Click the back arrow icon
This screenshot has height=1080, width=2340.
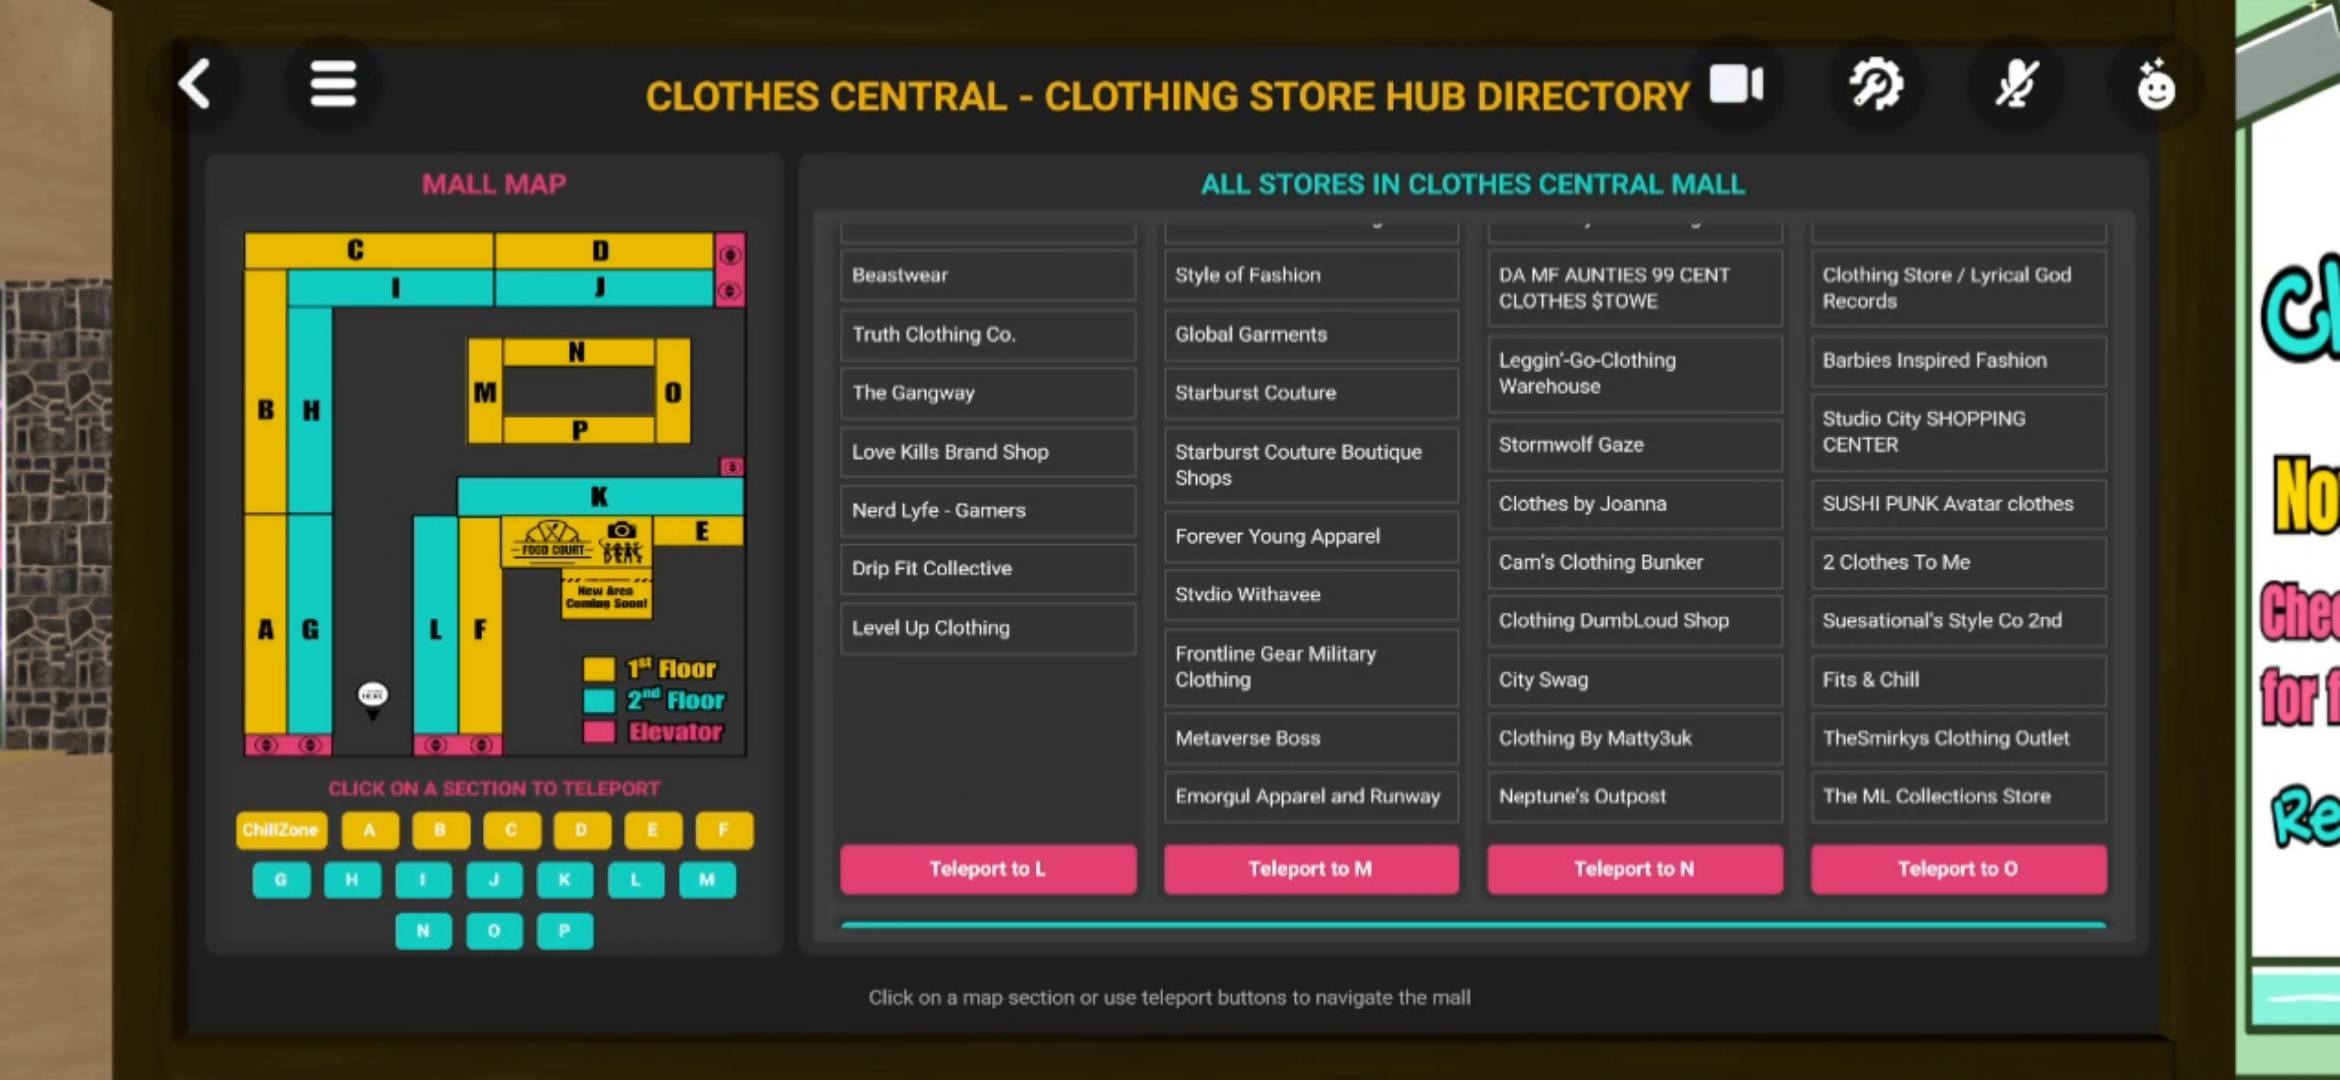click(195, 84)
